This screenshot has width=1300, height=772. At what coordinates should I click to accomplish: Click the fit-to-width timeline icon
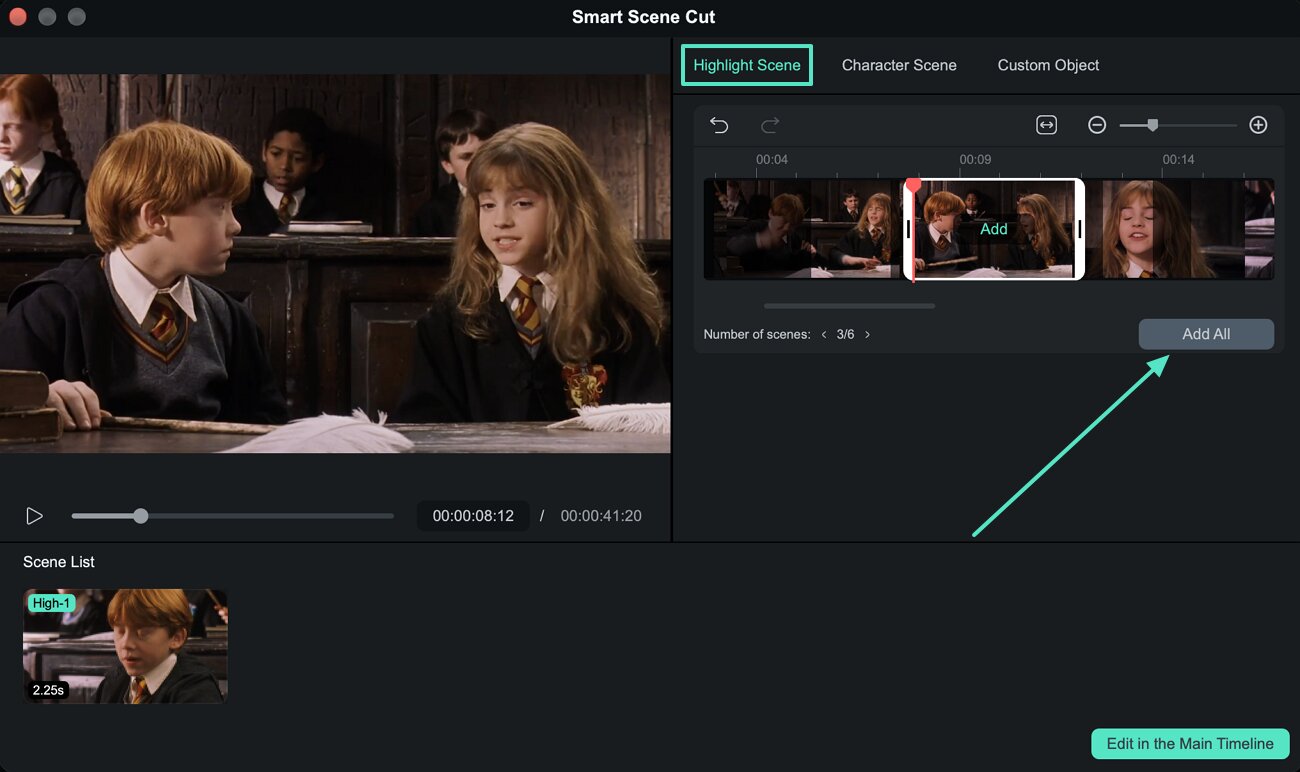(1046, 125)
